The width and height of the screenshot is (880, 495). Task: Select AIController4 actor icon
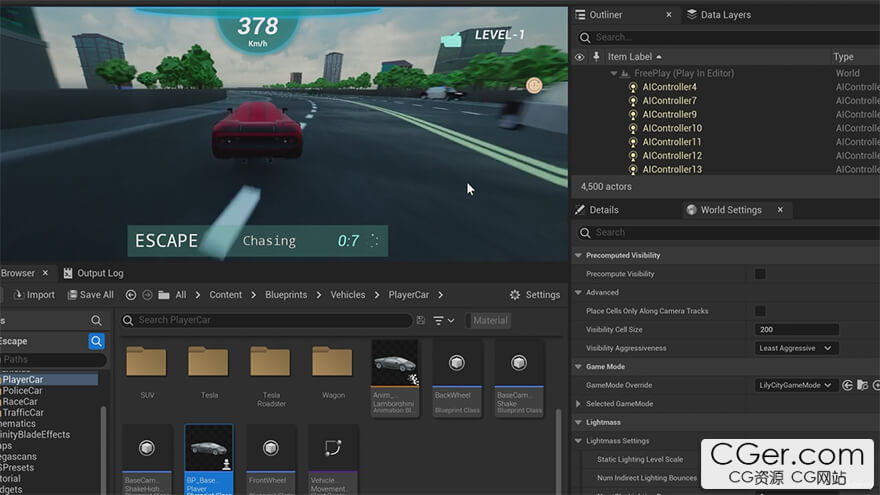[x=633, y=87]
